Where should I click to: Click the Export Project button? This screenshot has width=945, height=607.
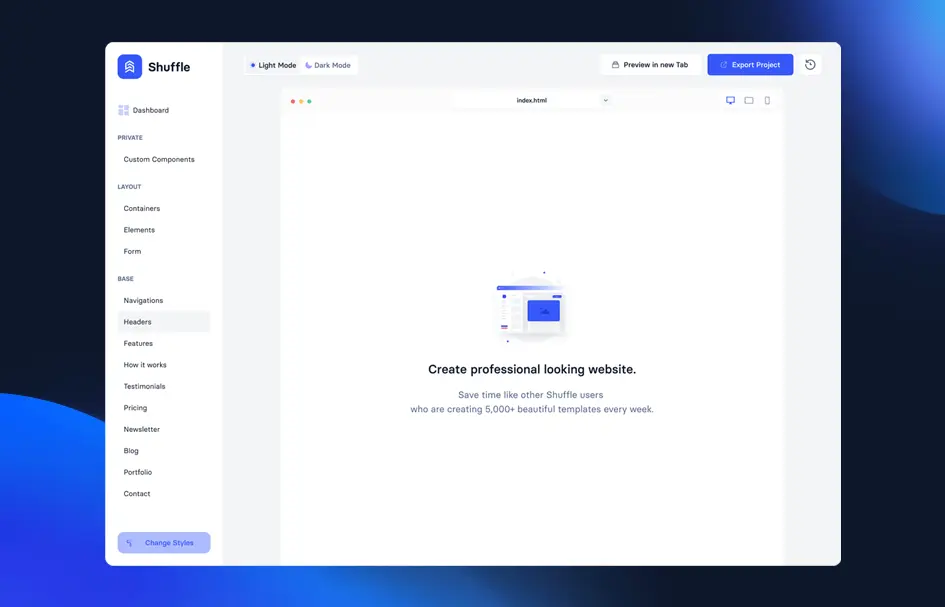(750, 65)
